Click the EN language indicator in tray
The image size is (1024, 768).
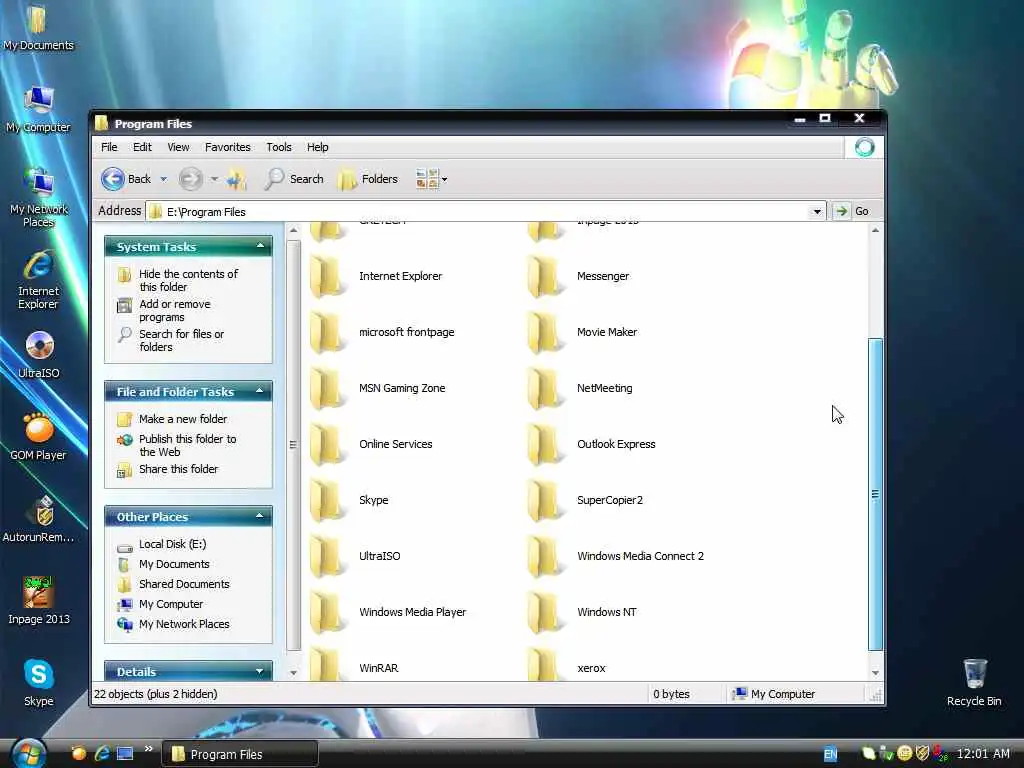(x=830, y=754)
